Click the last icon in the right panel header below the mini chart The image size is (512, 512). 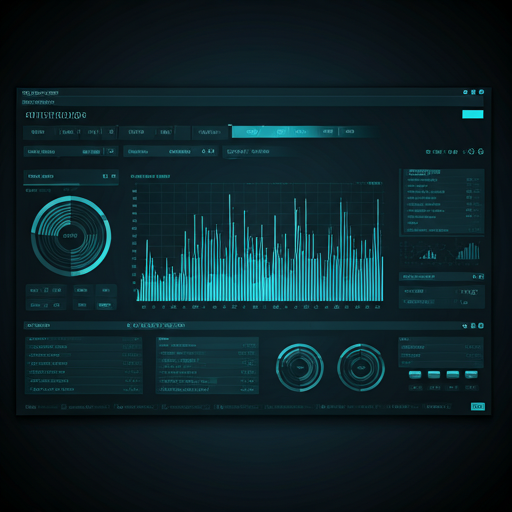point(481,277)
